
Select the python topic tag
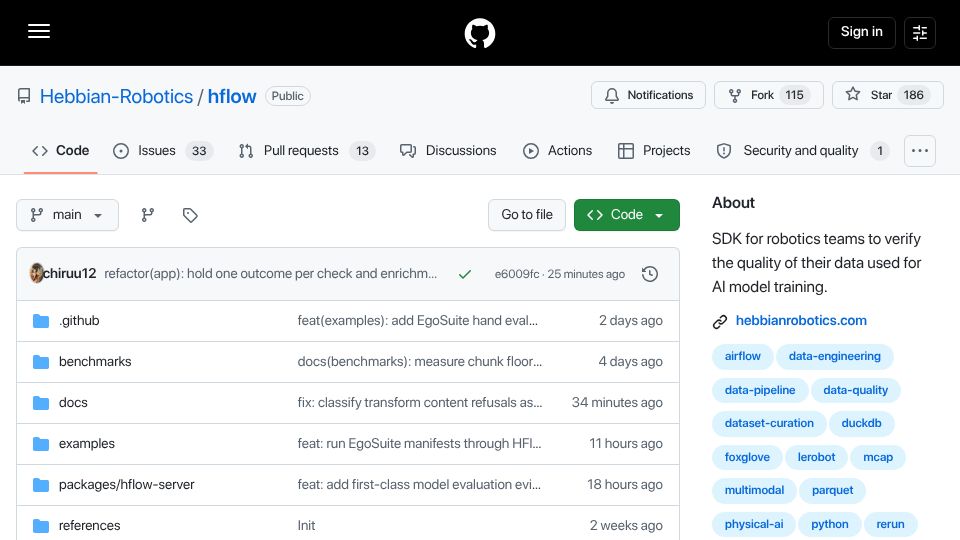tap(830, 525)
